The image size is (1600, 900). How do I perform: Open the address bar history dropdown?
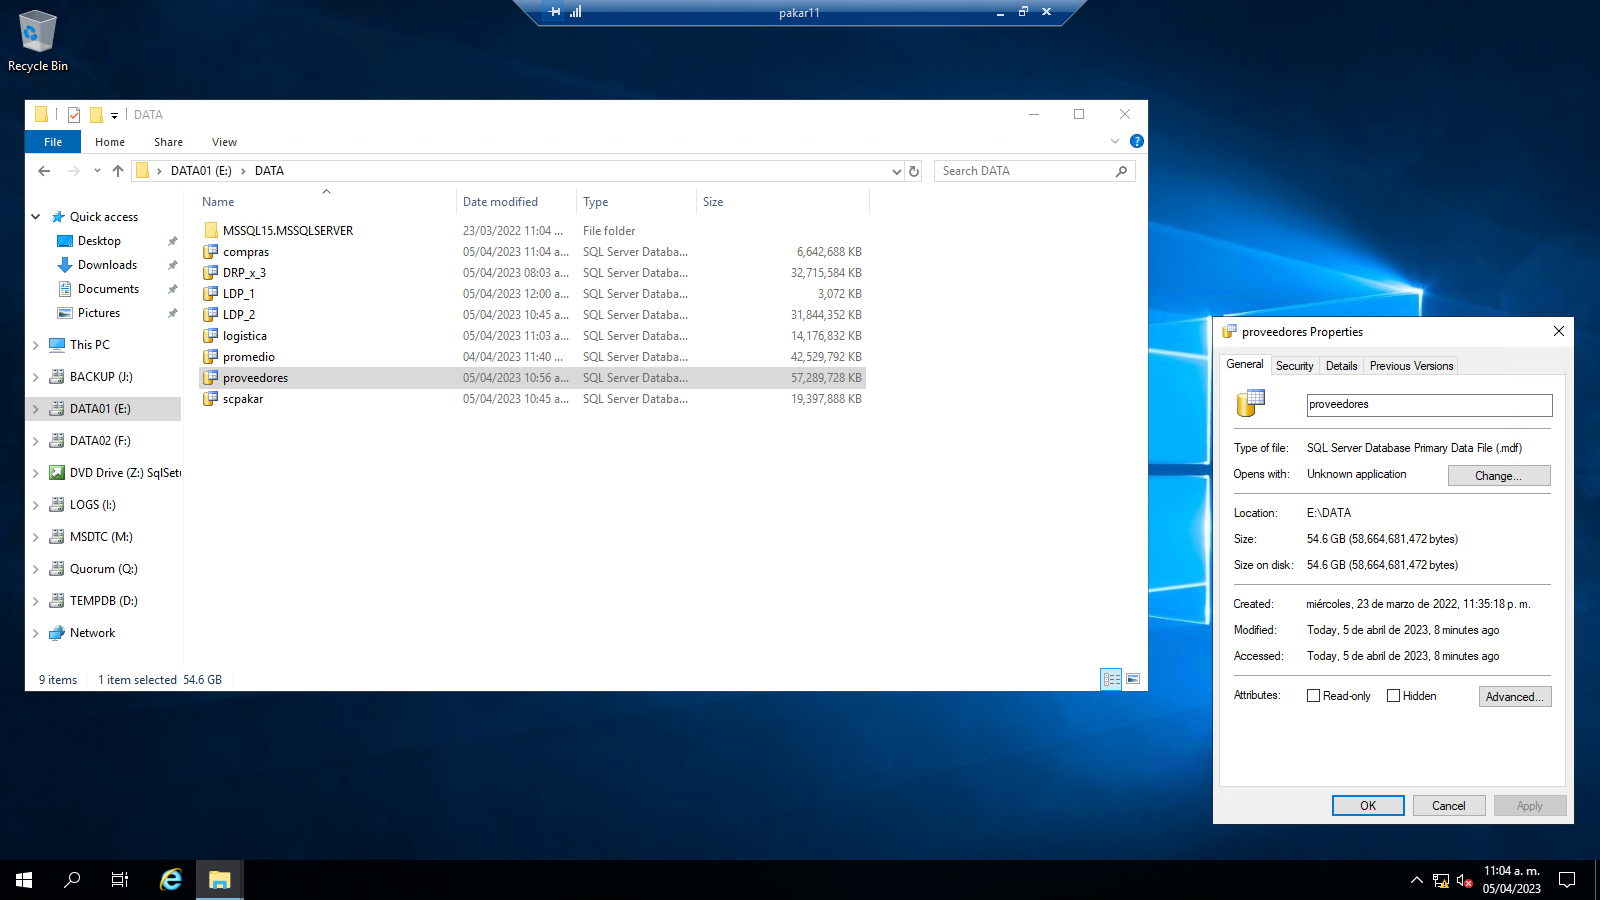[896, 171]
